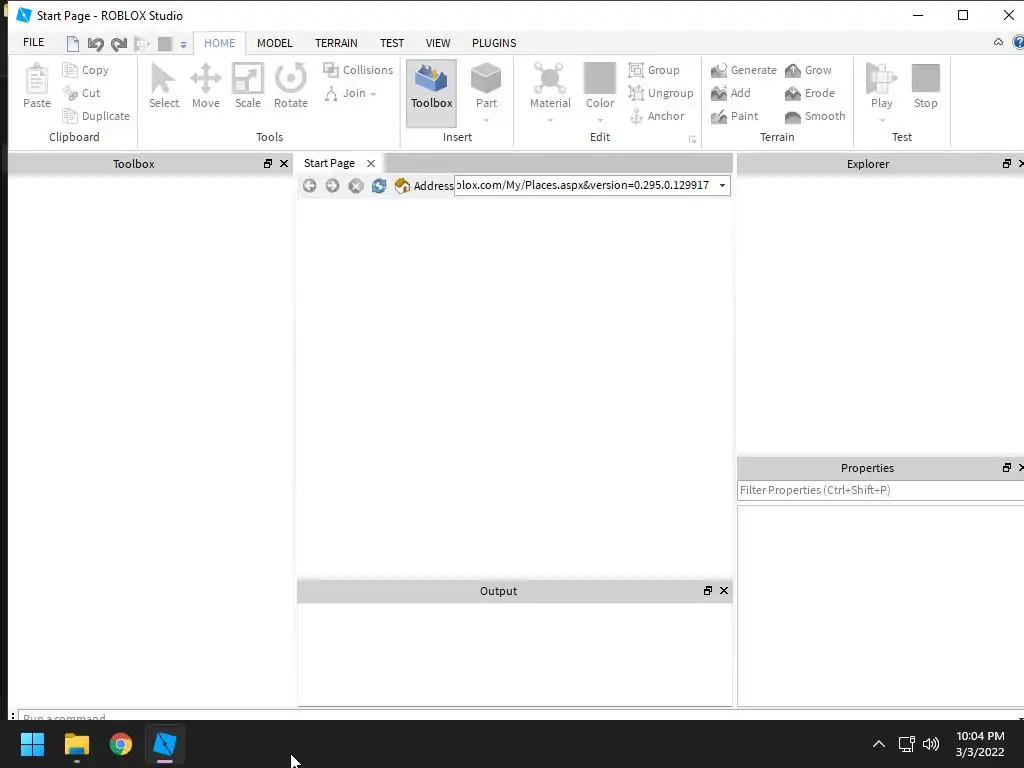Open the Address history dropdown arrow

(x=722, y=185)
